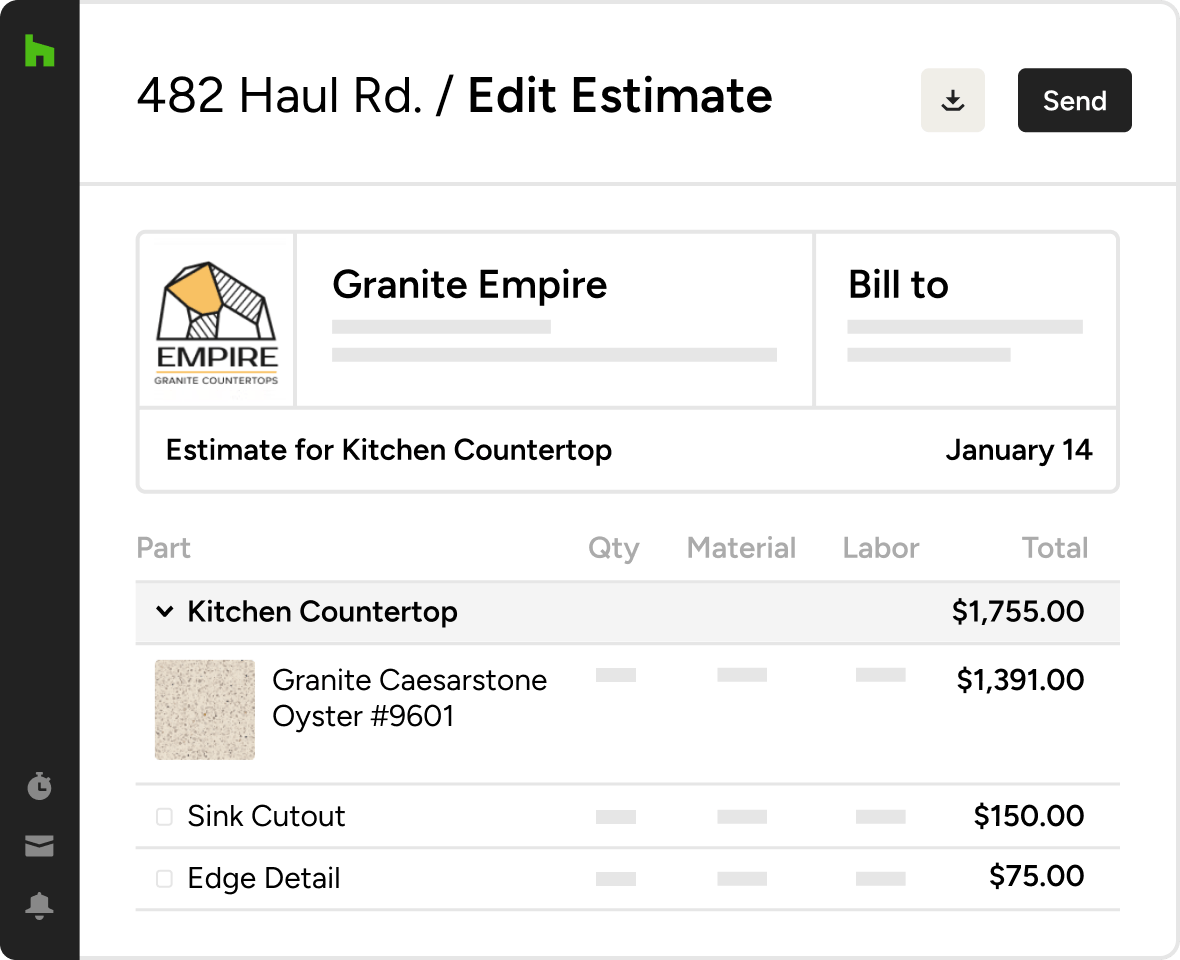This screenshot has width=1180, height=960.
Task: Open the Bill to section
Action: point(898,285)
